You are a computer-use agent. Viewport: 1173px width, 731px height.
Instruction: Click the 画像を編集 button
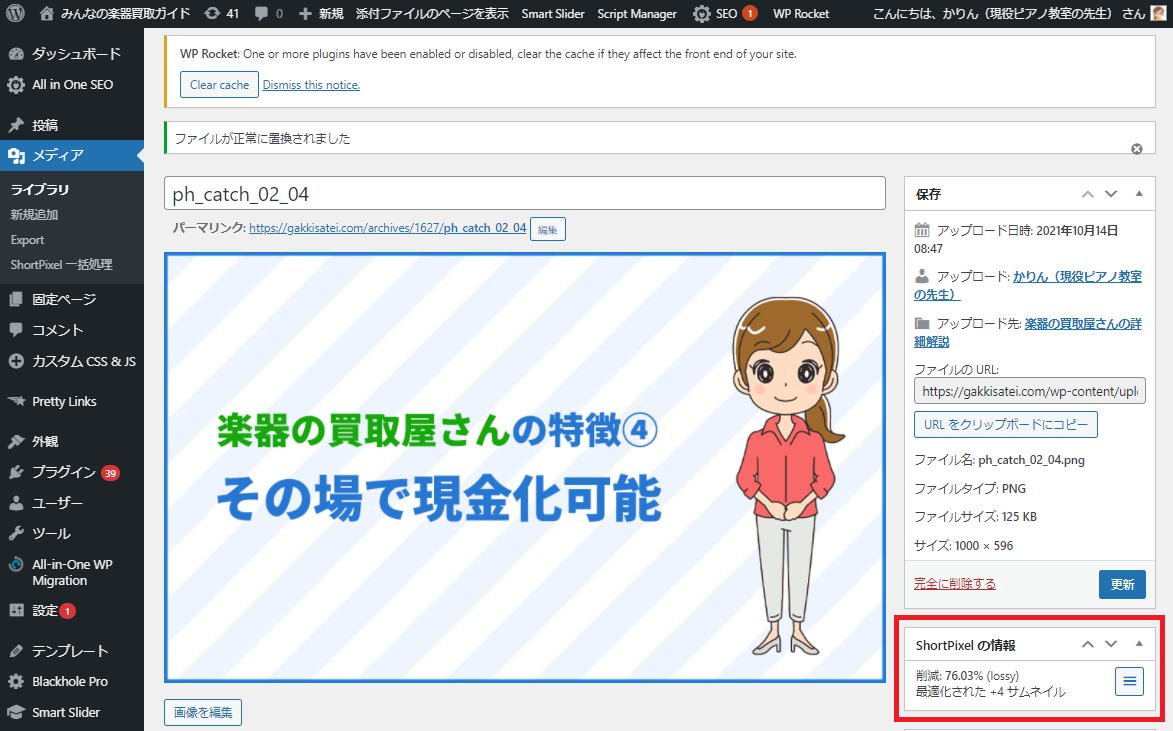(x=203, y=713)
